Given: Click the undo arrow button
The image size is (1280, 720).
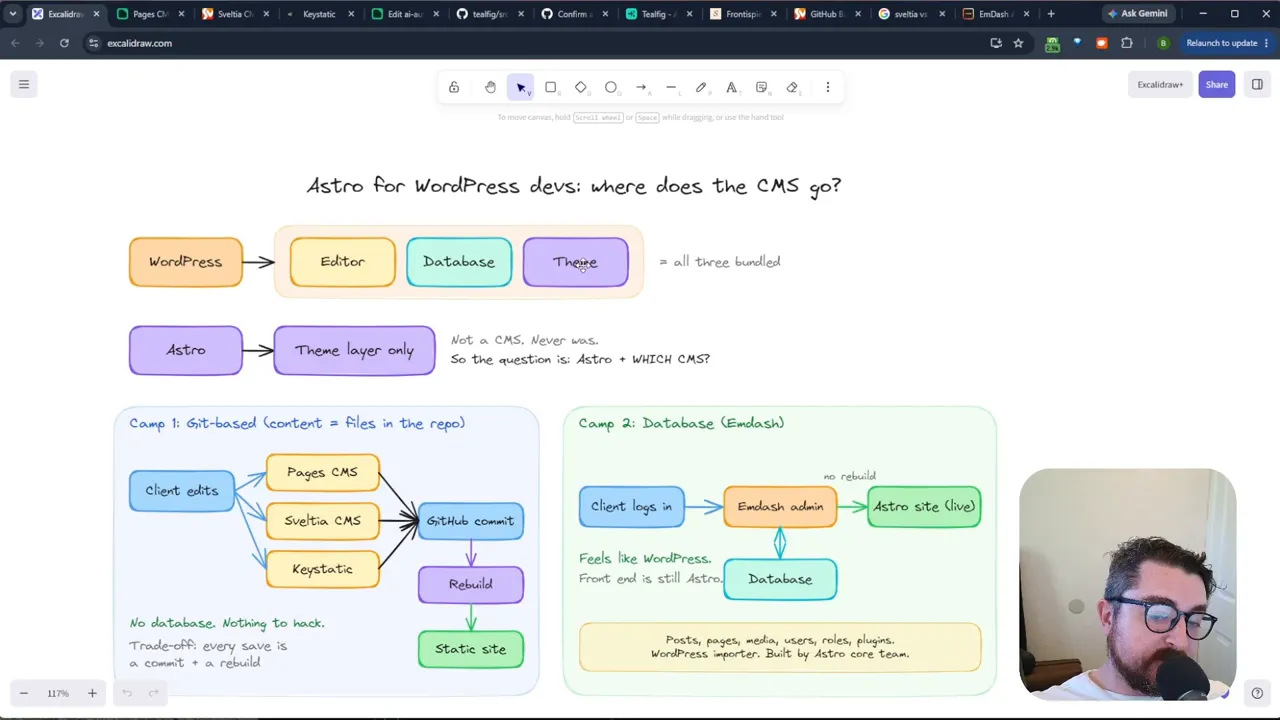Looking at the screenshot, I should click(x=127, y=693).
